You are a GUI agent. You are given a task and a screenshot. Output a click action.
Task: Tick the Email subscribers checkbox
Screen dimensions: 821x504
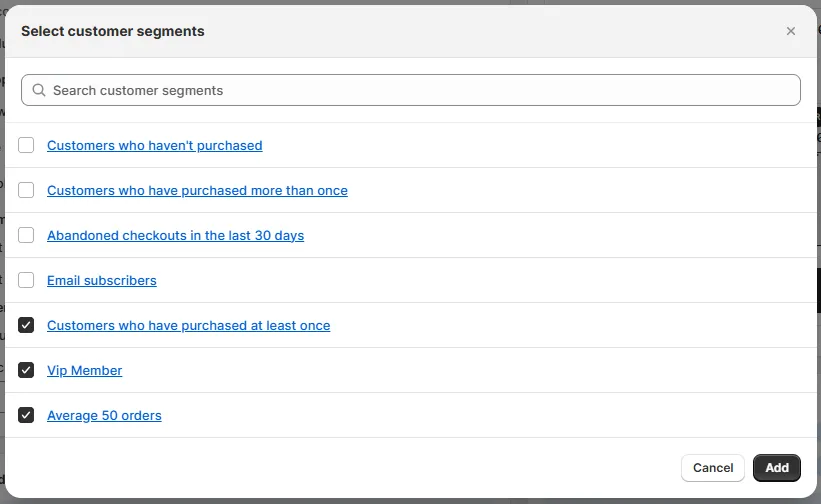26,280
